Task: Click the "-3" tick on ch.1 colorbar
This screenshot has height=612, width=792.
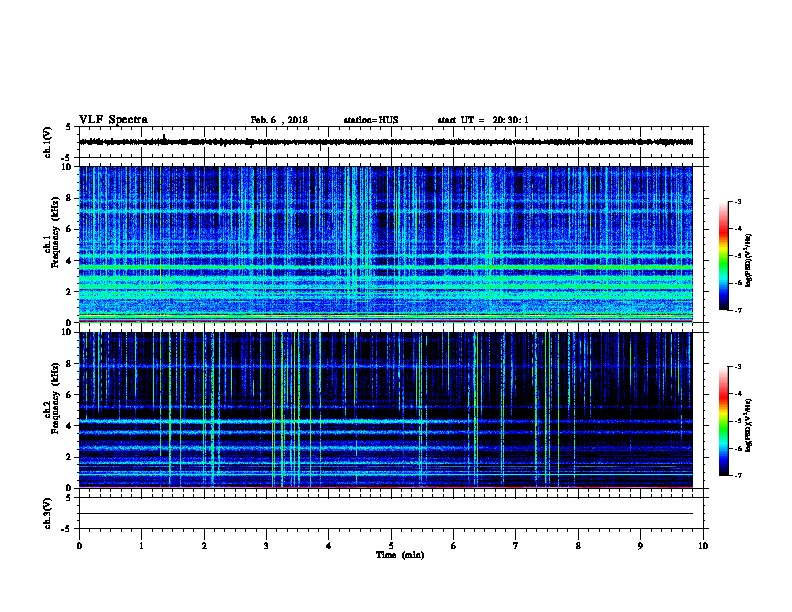Action: [x=738, y=202]
